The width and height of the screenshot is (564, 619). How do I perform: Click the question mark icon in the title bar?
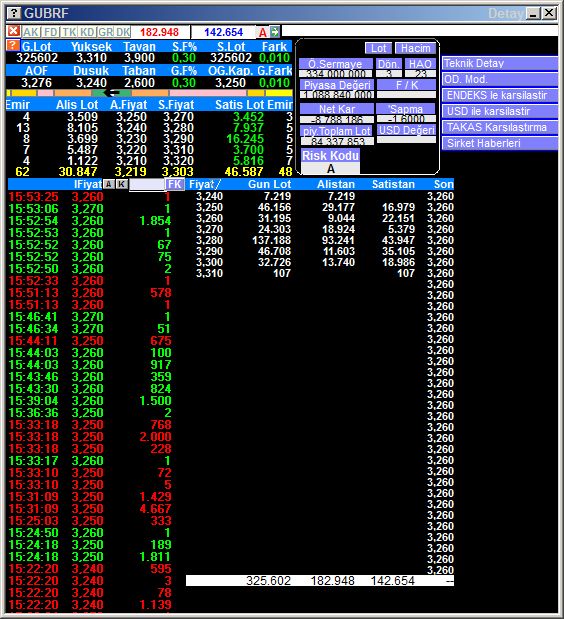13,13
